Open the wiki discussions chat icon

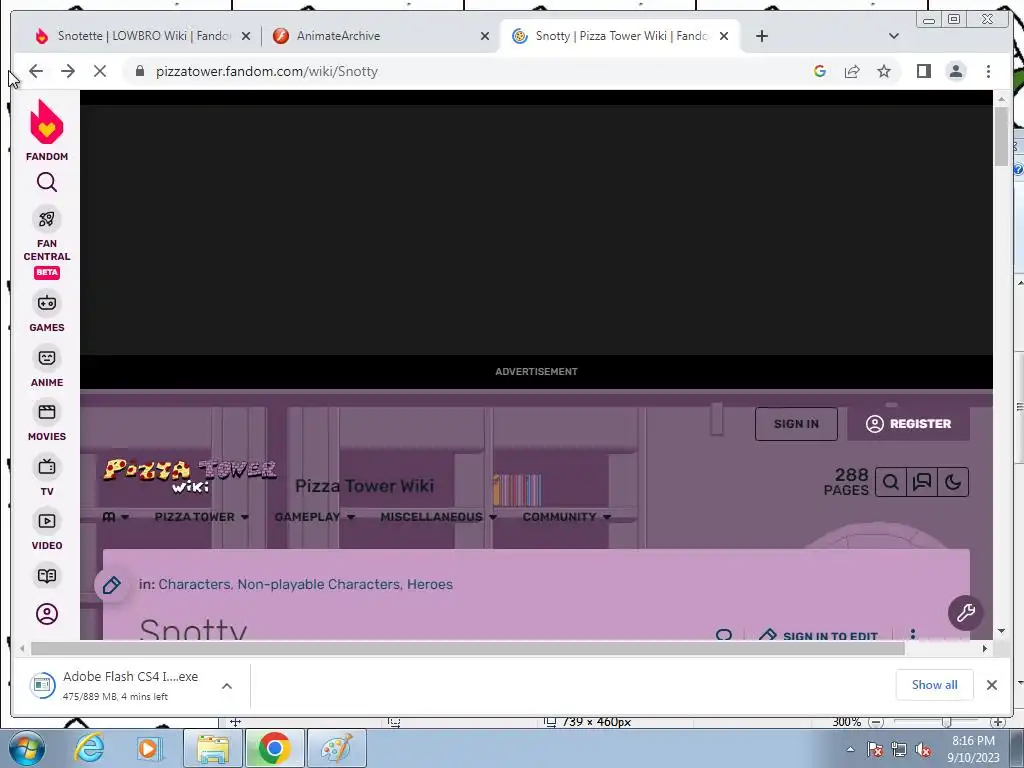coord(921,483)
